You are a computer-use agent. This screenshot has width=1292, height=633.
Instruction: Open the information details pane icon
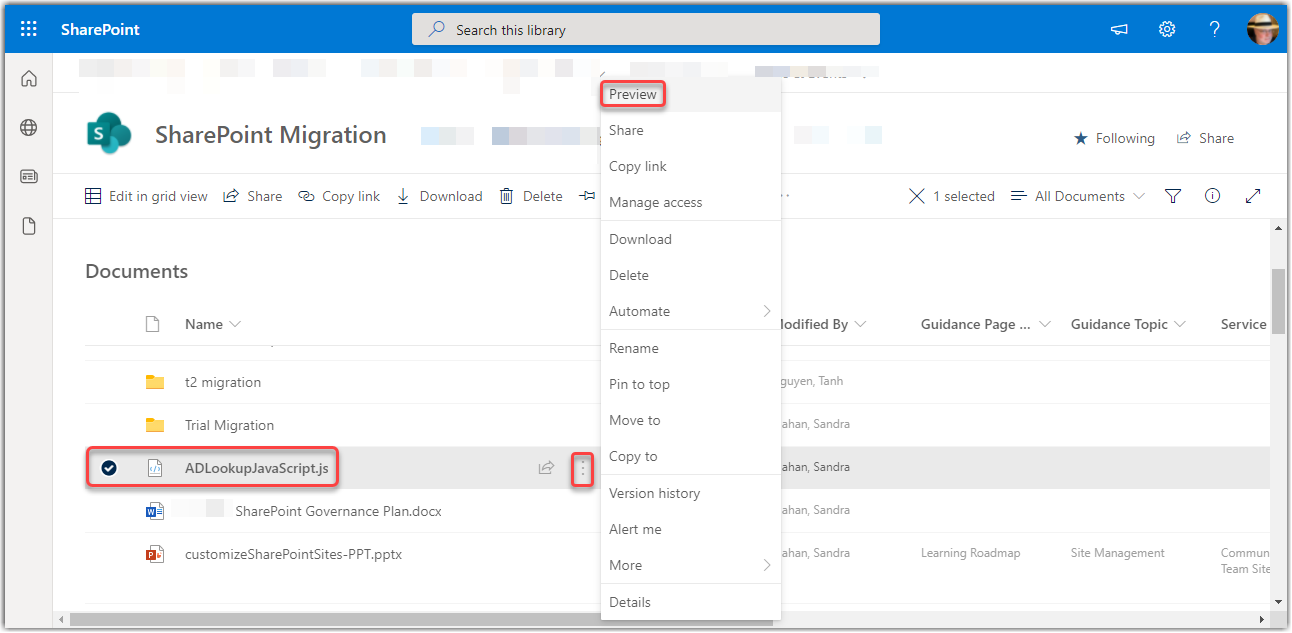pyautogui.click(x=1212, y=196)
